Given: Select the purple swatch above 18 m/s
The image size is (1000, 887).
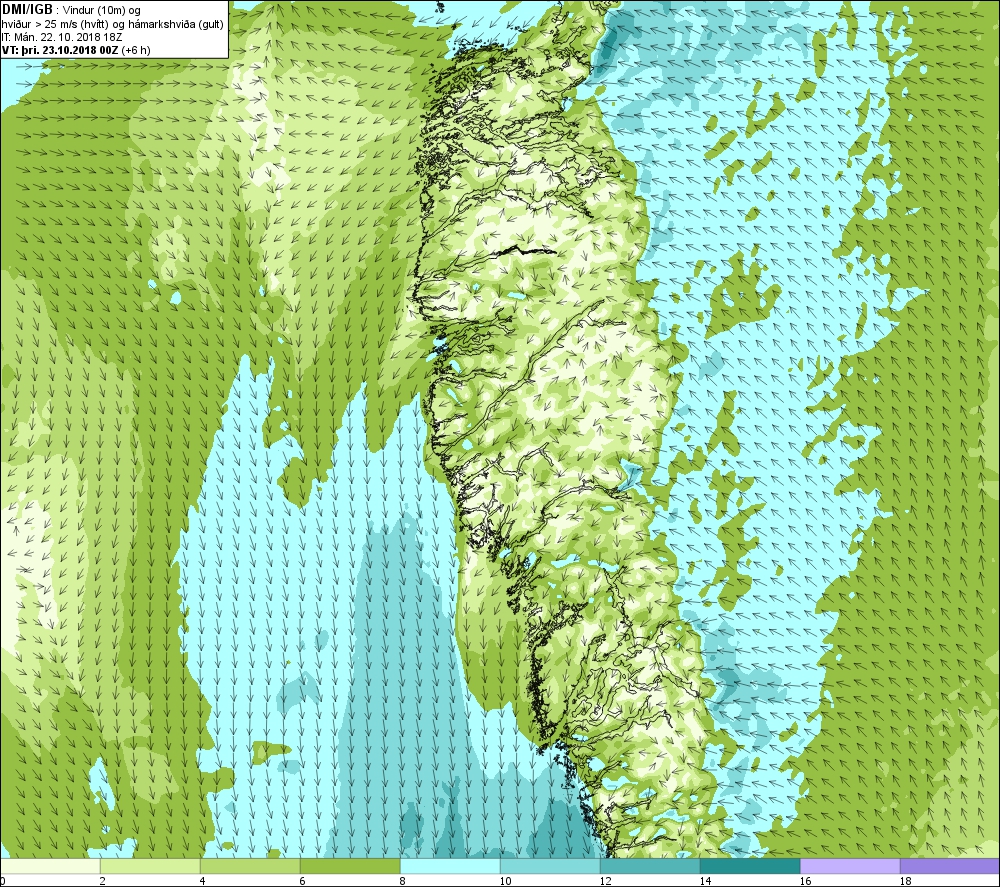Looking at the screenshot, I should 950,866.
